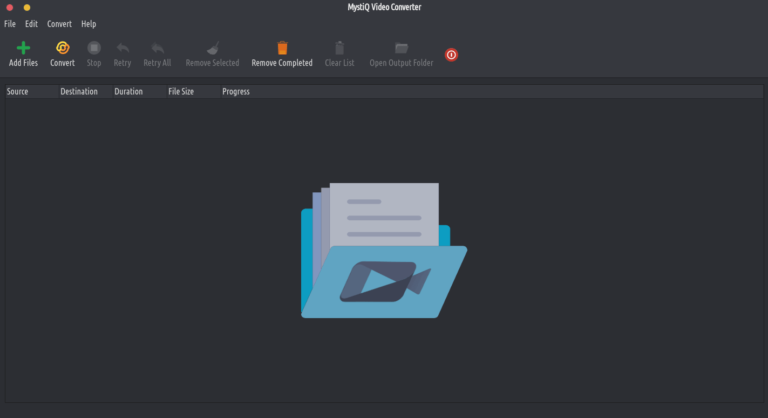Click the Destination column header
The height and width of the screenshot is (418, 768).
click(x=79, y=92)
